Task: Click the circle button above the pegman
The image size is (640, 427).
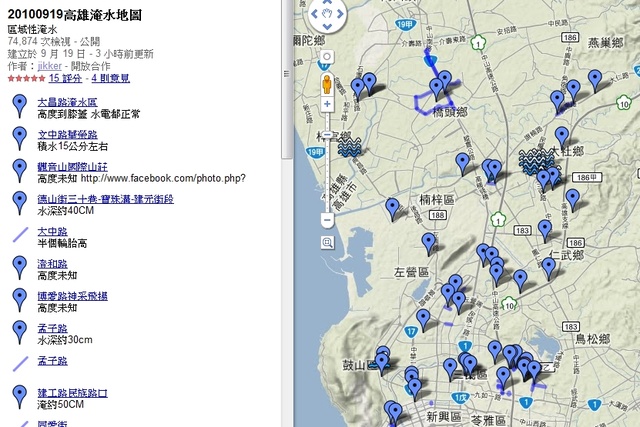Action: [327, 56]
